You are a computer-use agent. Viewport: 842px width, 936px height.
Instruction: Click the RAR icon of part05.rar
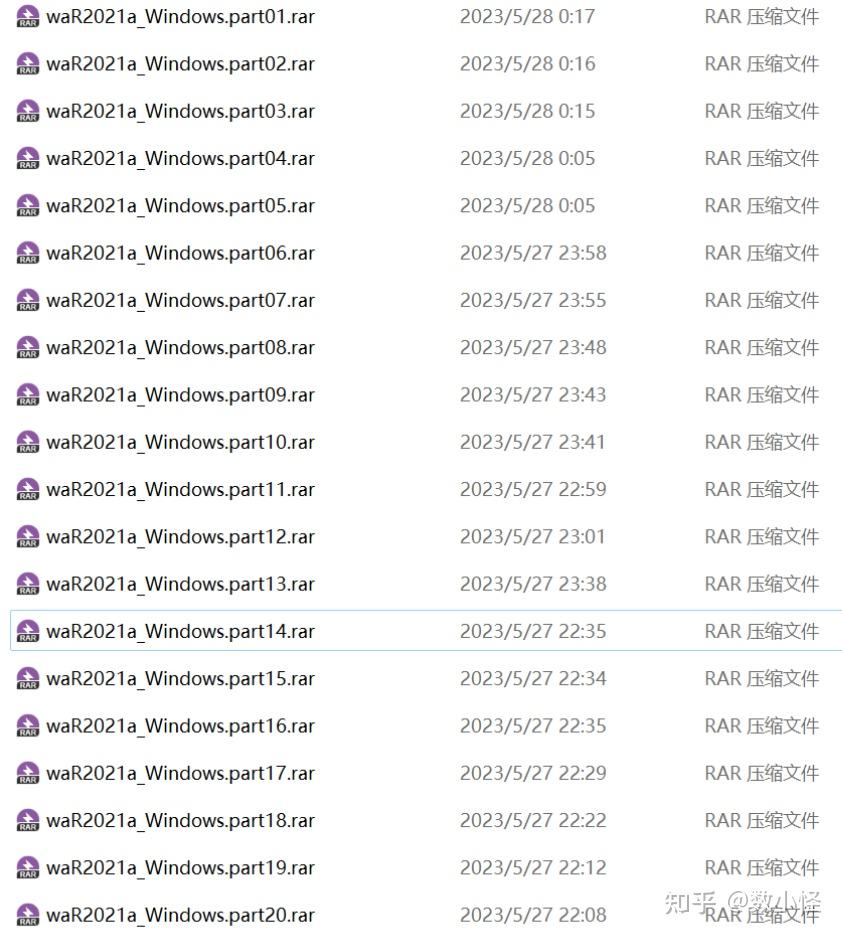(27, 205)
